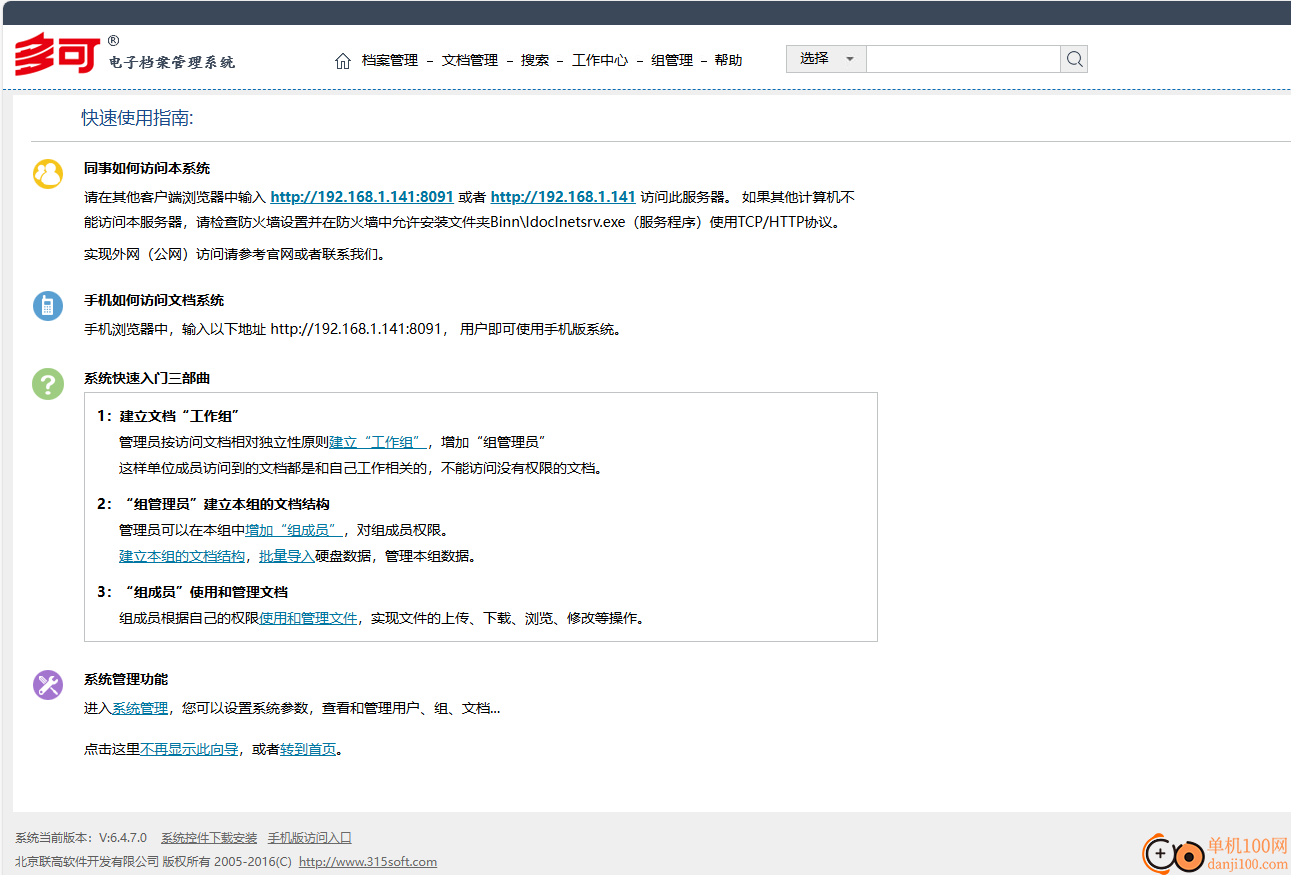Image resolution: width=1291 pixels, height=875 pixels.
Task: Click heading 系统管理功能
Action: (126, 679)
